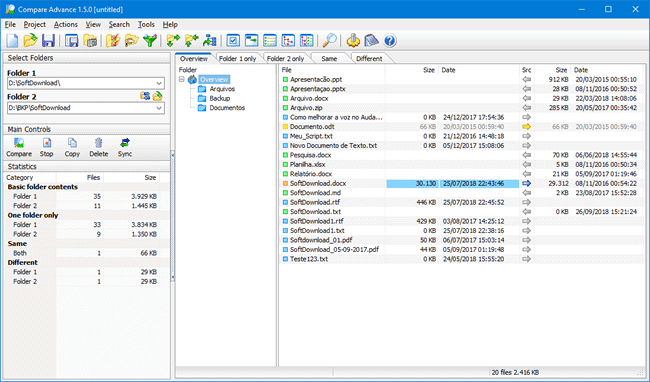The image size is (650, 382).
Task: Open the Help menu
Action: coord(170,24)
